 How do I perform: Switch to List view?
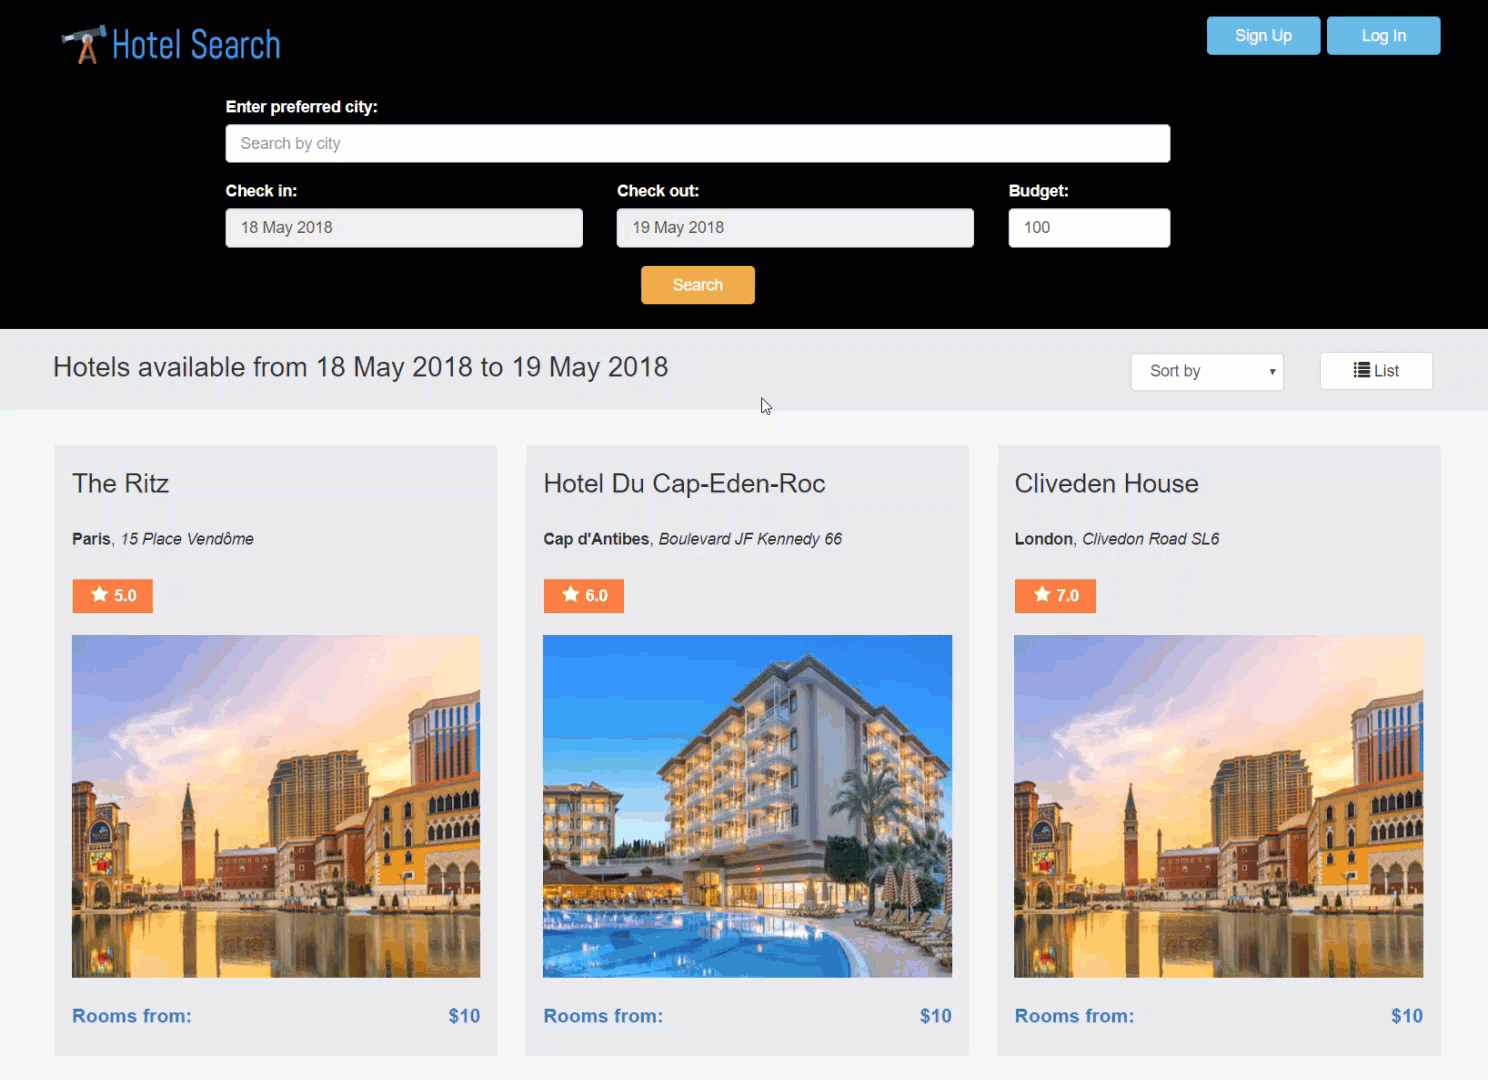[x=1376, y=371]
